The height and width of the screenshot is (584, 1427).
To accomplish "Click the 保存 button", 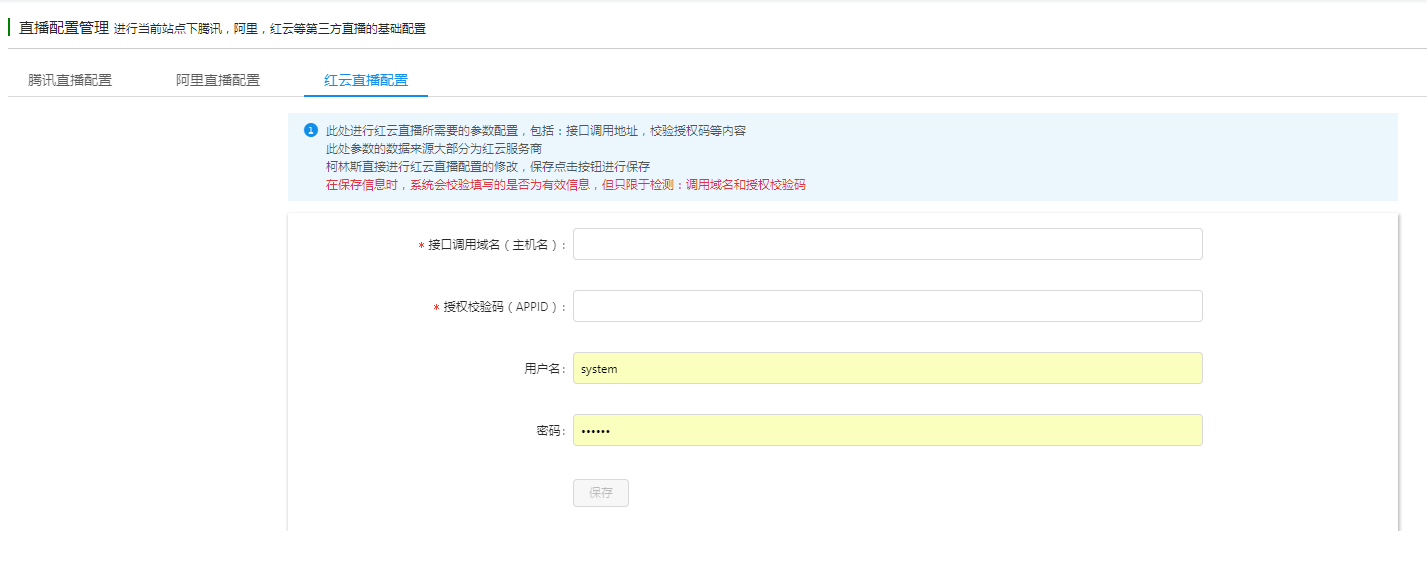I will (x=601, y=493).
